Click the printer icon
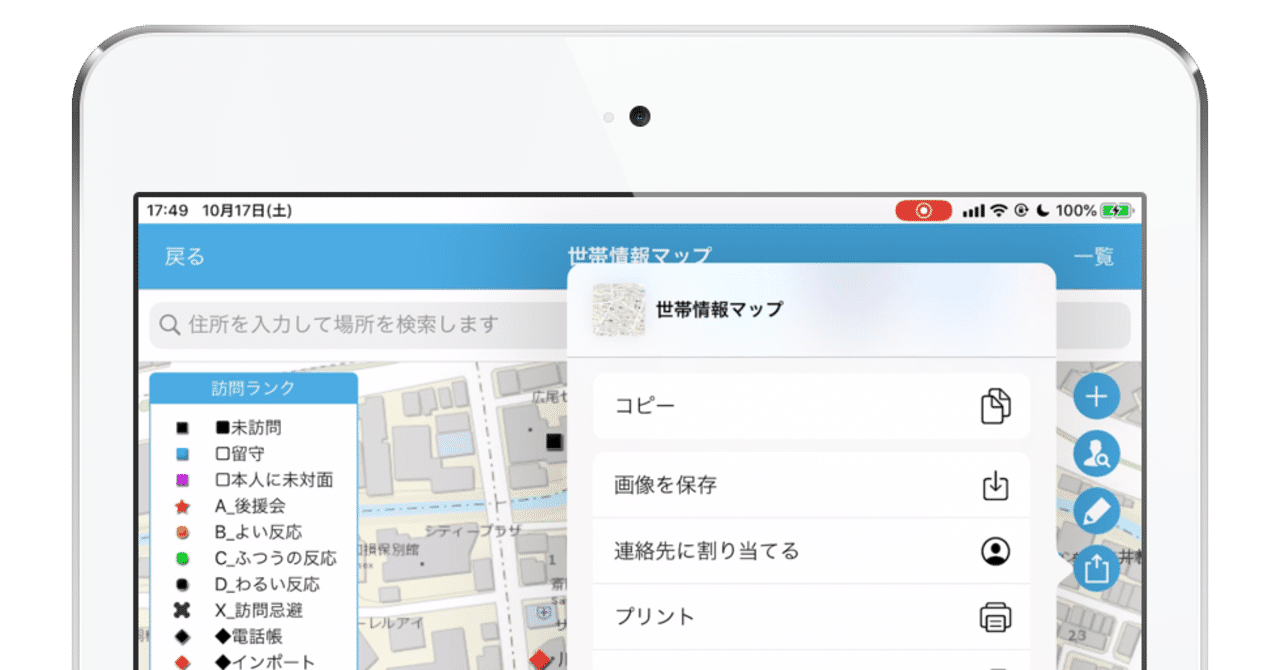This screenshot has width=1280, height=670. click(x=995, y=617)
